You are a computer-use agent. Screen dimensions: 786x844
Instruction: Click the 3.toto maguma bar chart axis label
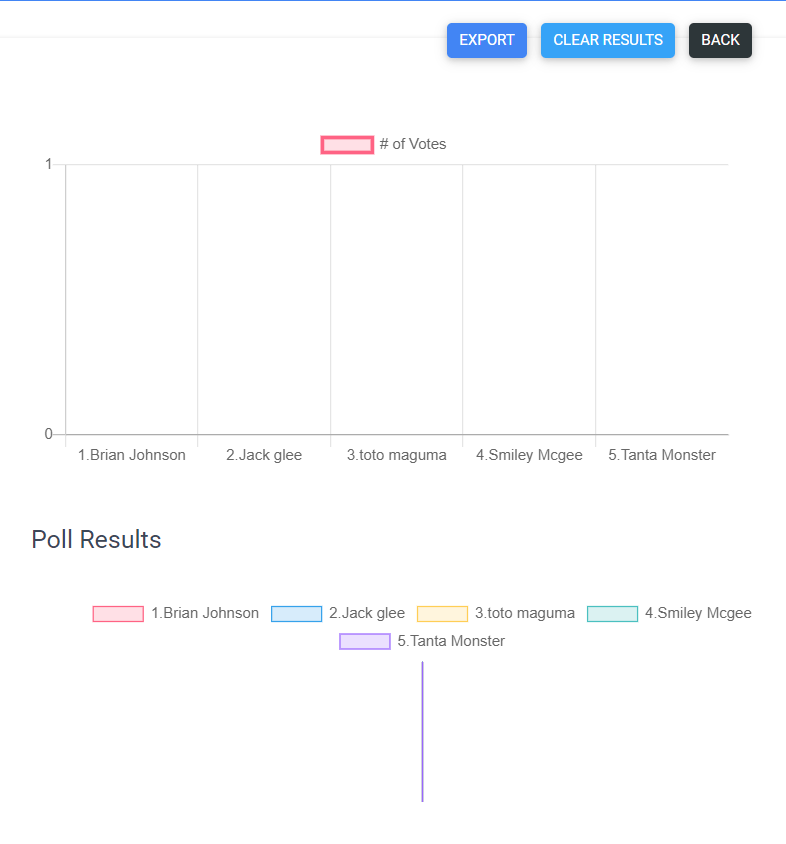coord(397,455)
